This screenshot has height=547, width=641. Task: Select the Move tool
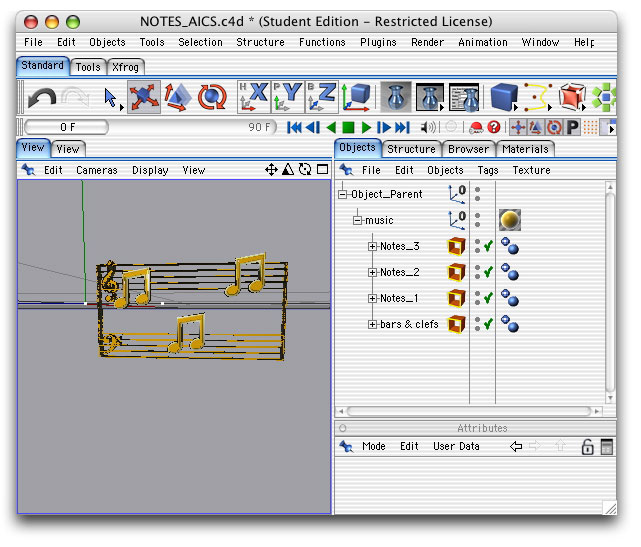[145, 97]
